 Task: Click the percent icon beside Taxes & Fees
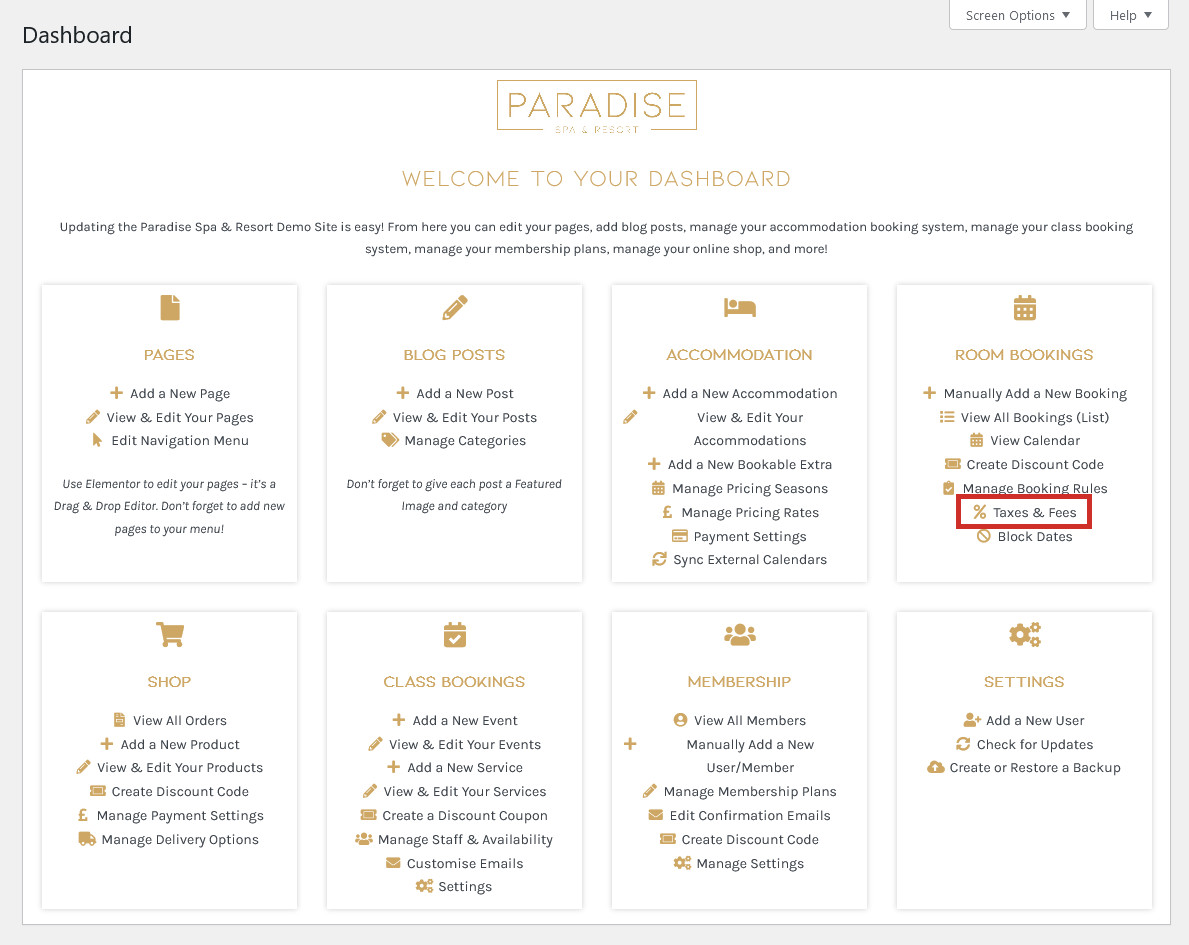980,513
